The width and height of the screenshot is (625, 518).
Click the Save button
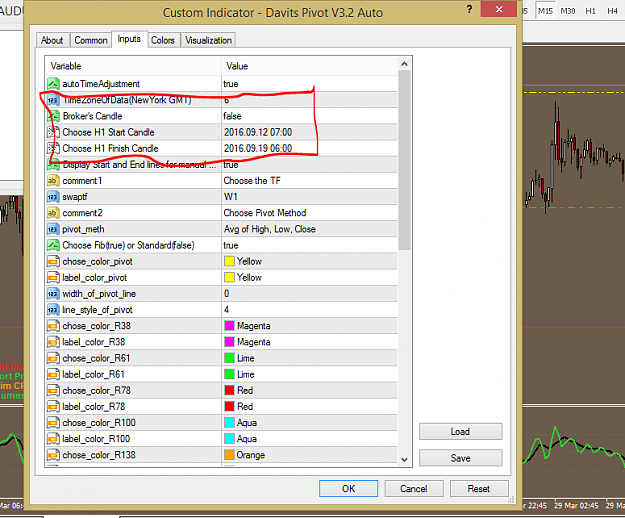(460, 458)
